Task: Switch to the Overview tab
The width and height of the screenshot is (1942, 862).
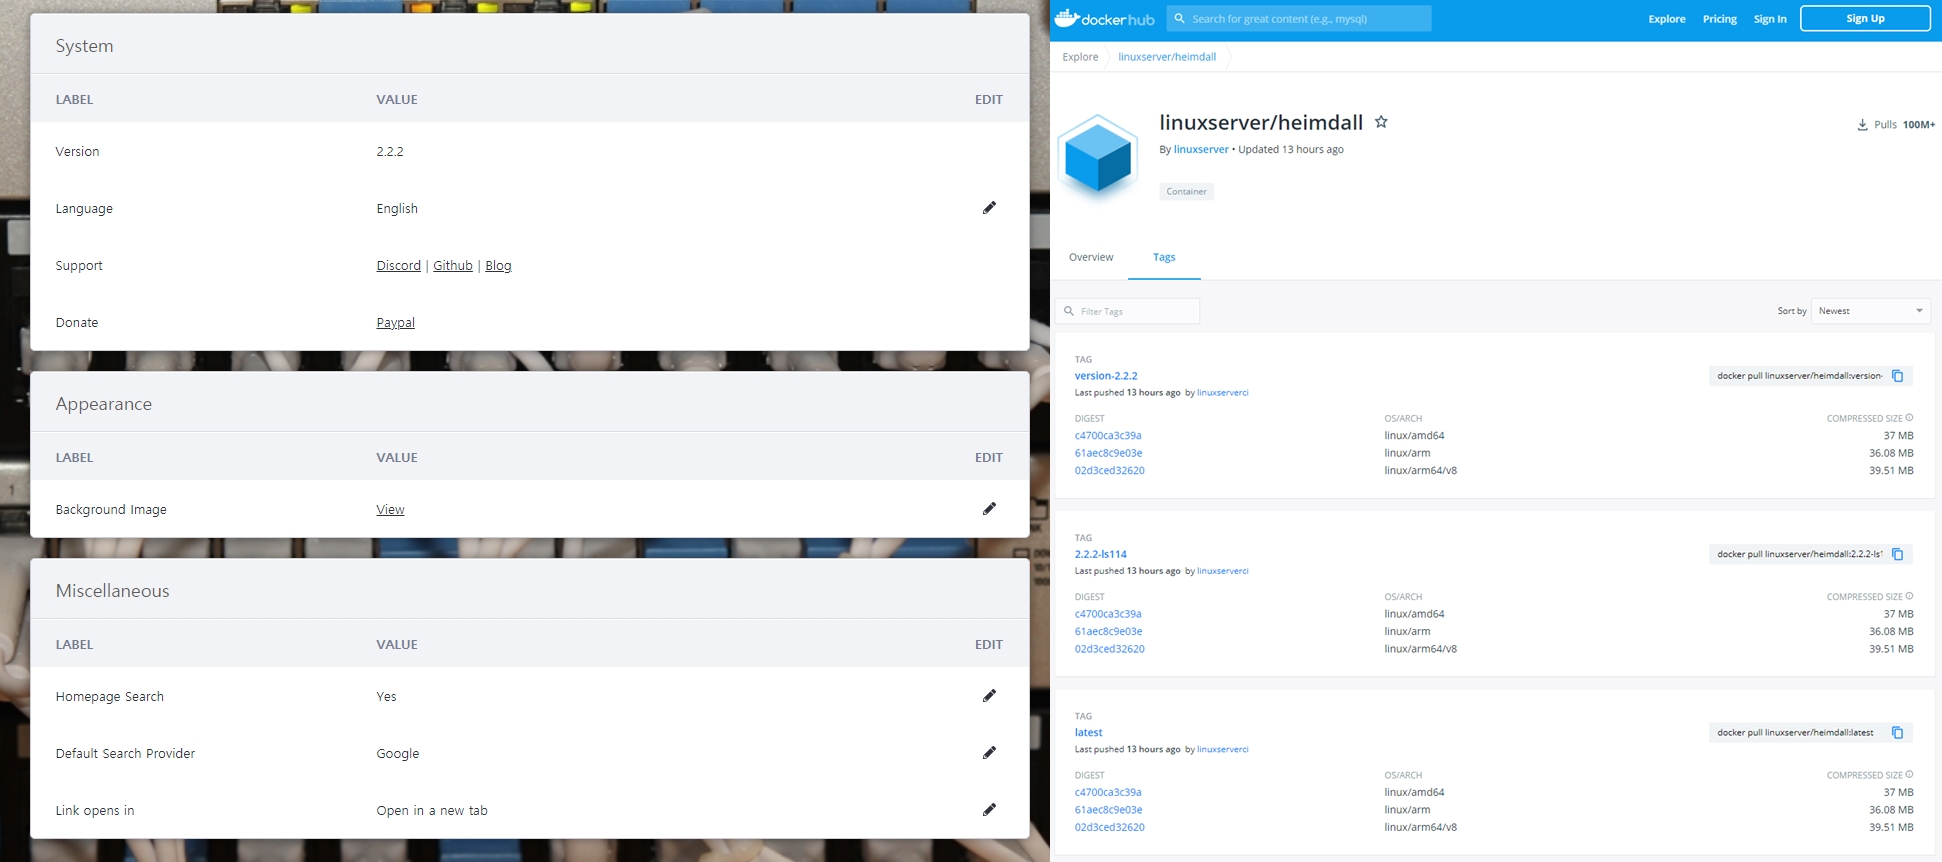Action: 1091,258
